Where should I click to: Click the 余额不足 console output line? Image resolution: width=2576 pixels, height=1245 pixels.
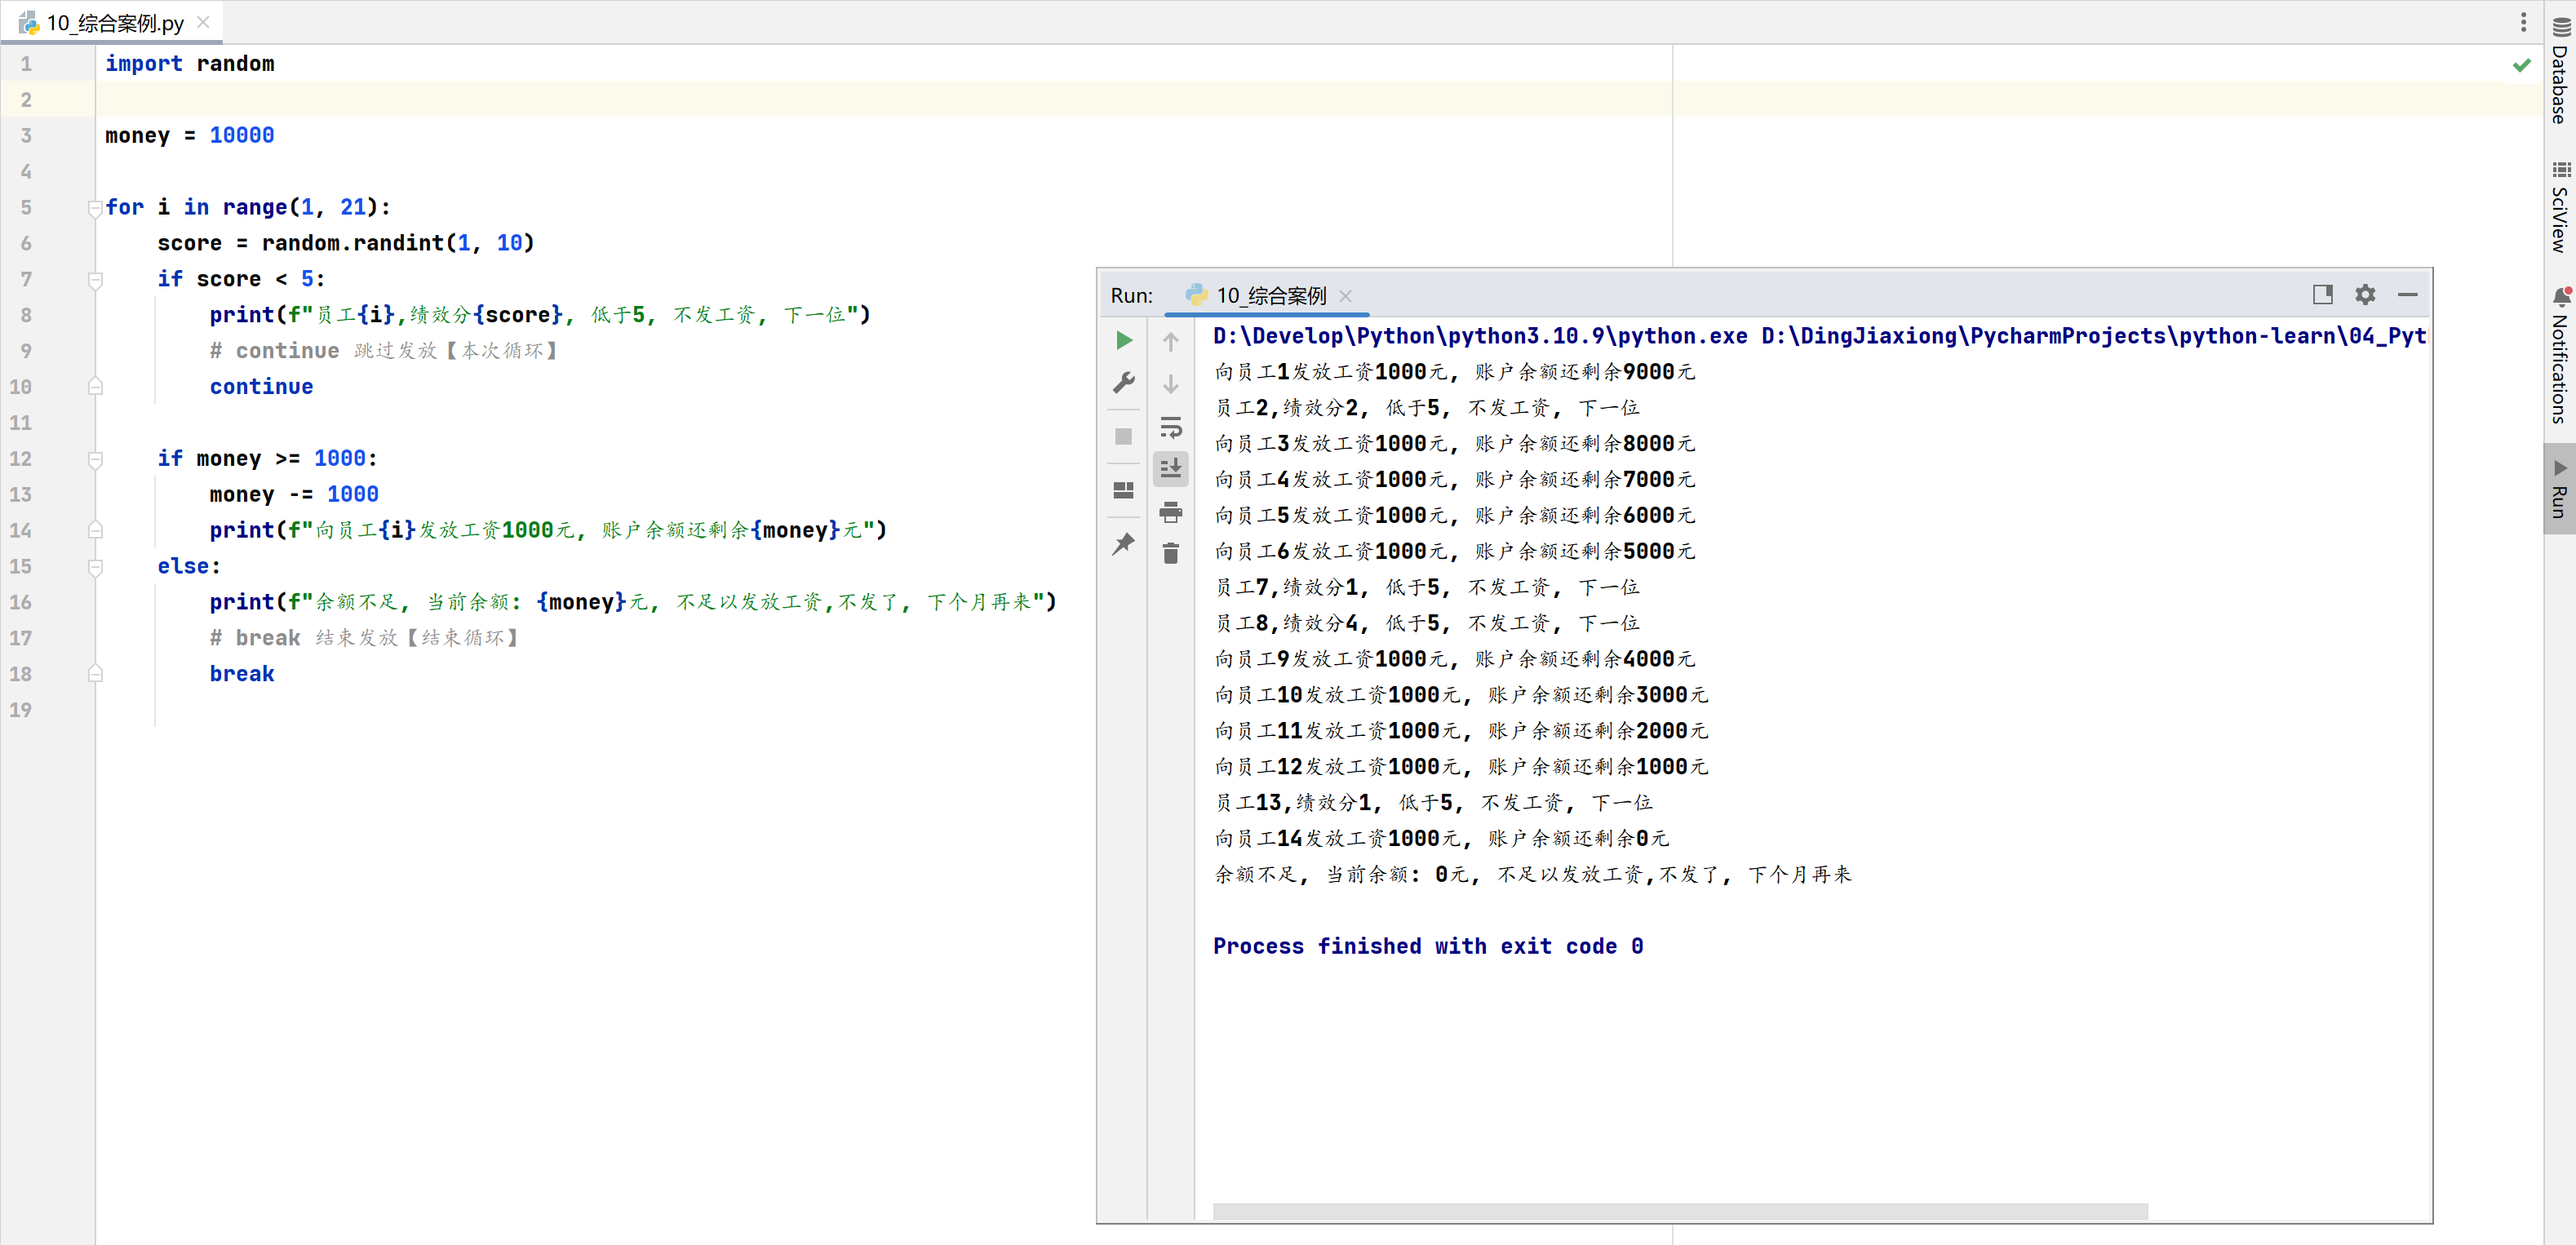[1533, 874]
